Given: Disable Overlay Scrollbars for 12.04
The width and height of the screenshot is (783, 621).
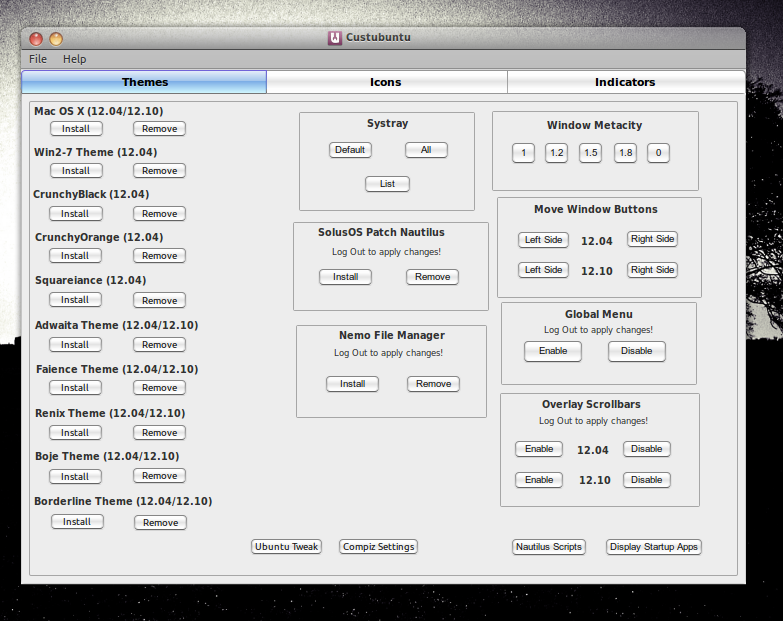Looking at the screenshot, I should pyautogui.click(x=647, y=449).
